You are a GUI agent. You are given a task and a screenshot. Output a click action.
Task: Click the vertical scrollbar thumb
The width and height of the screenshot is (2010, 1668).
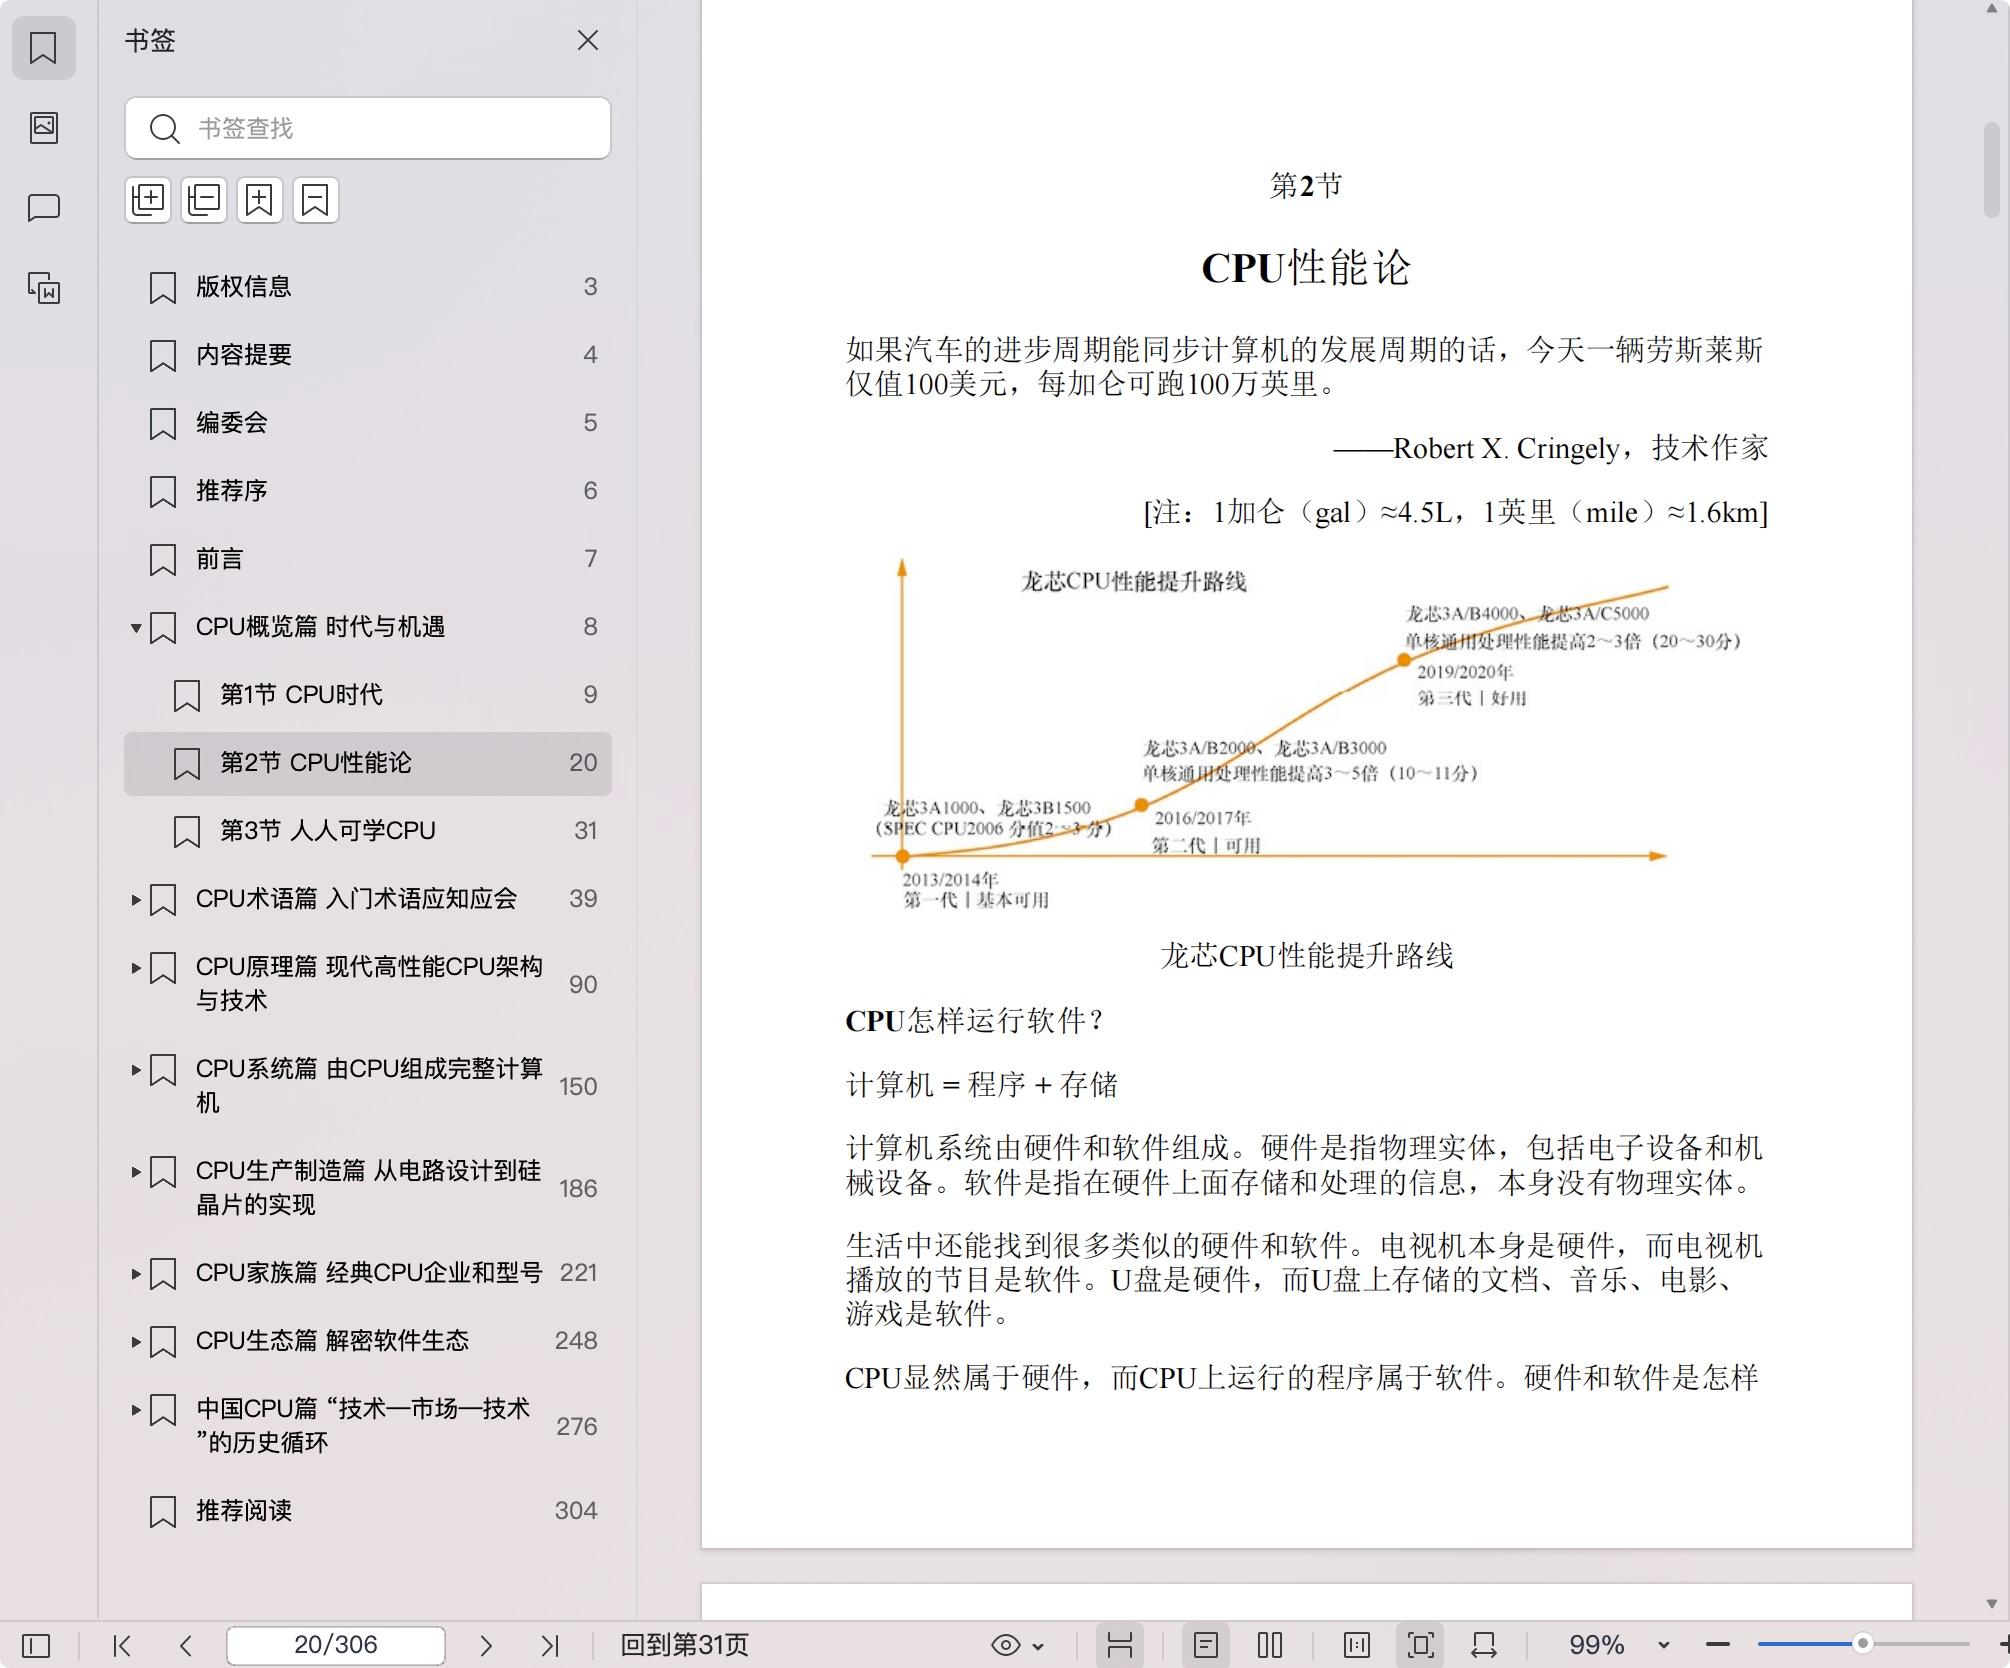click(x=1991, y=168)
